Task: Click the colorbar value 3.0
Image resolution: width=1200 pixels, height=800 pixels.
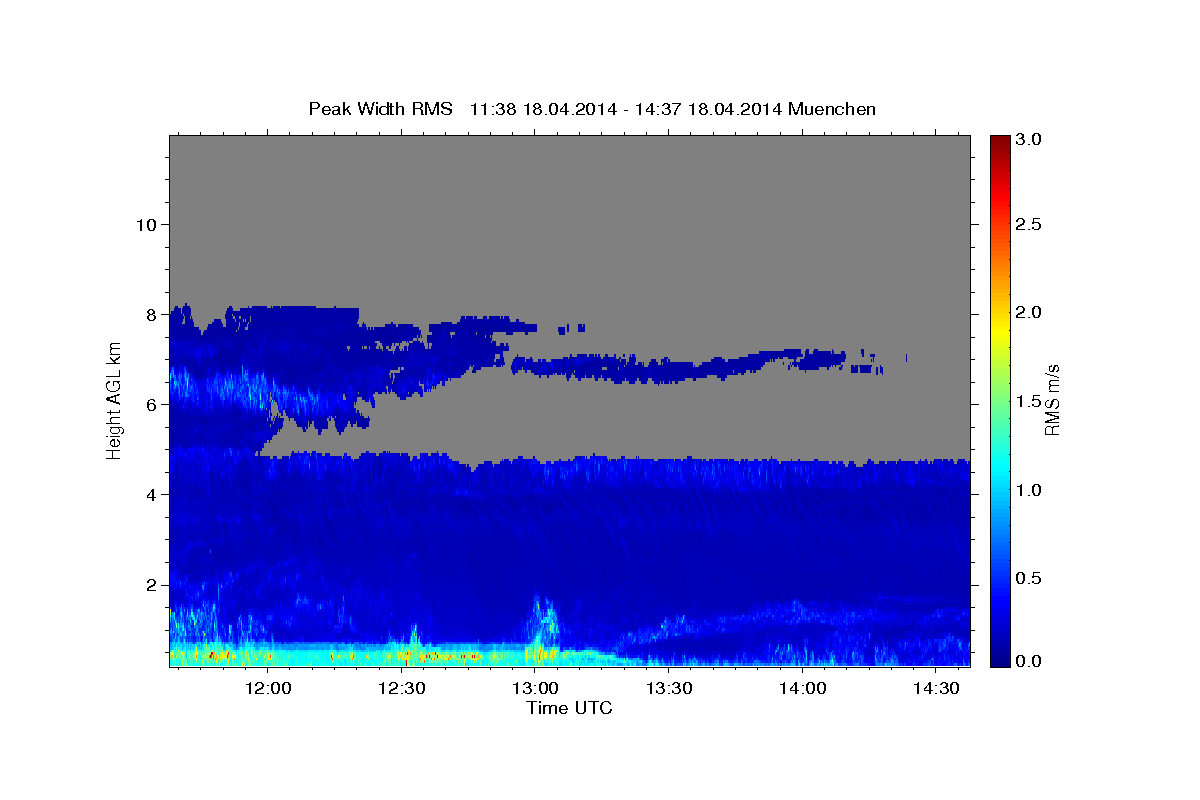Action: click(x=1029, y=140)
